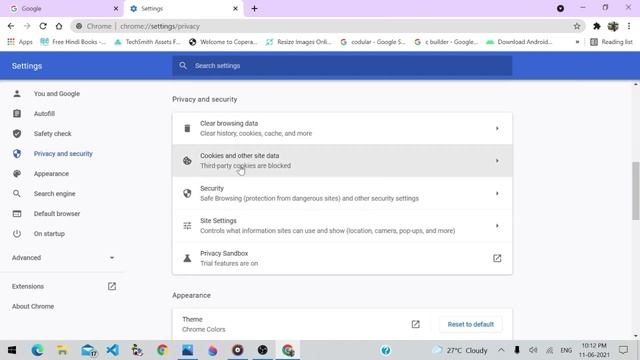Open You and Google section
The height and width of the screenshot is (360, 640).
[57, 93]
